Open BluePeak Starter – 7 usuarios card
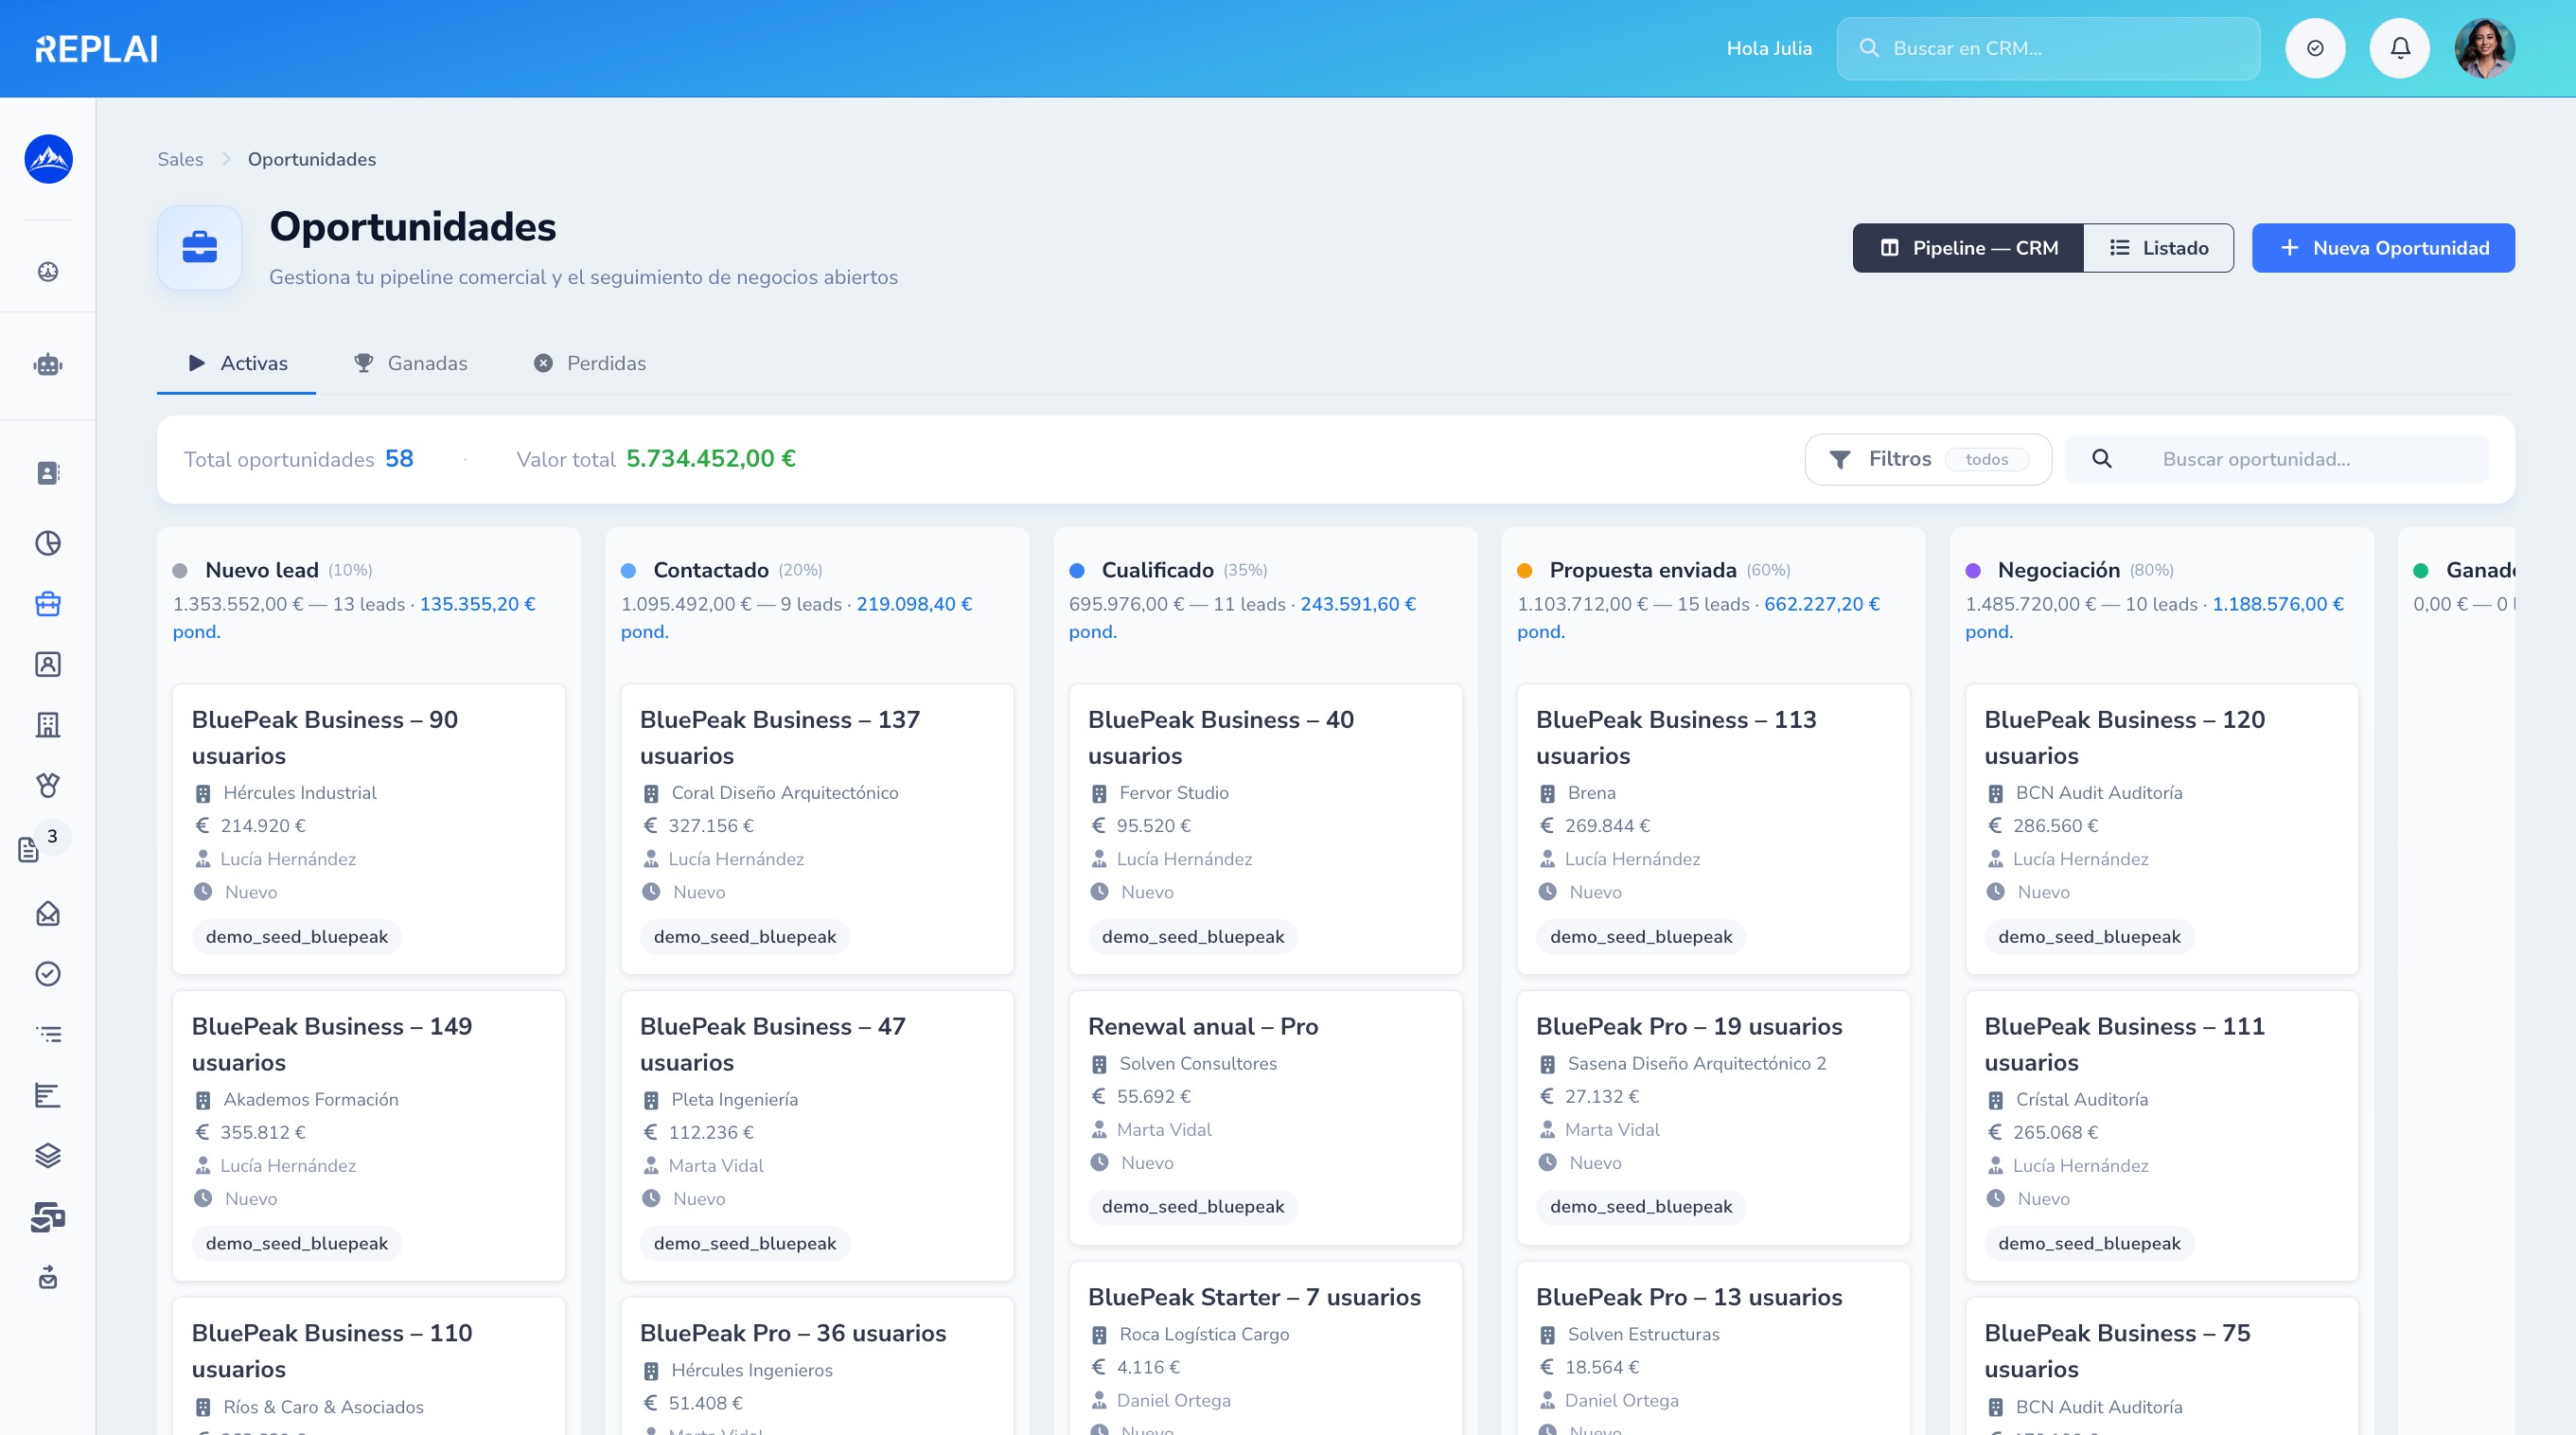 pyautogui.click(x=1265, y=1348)
